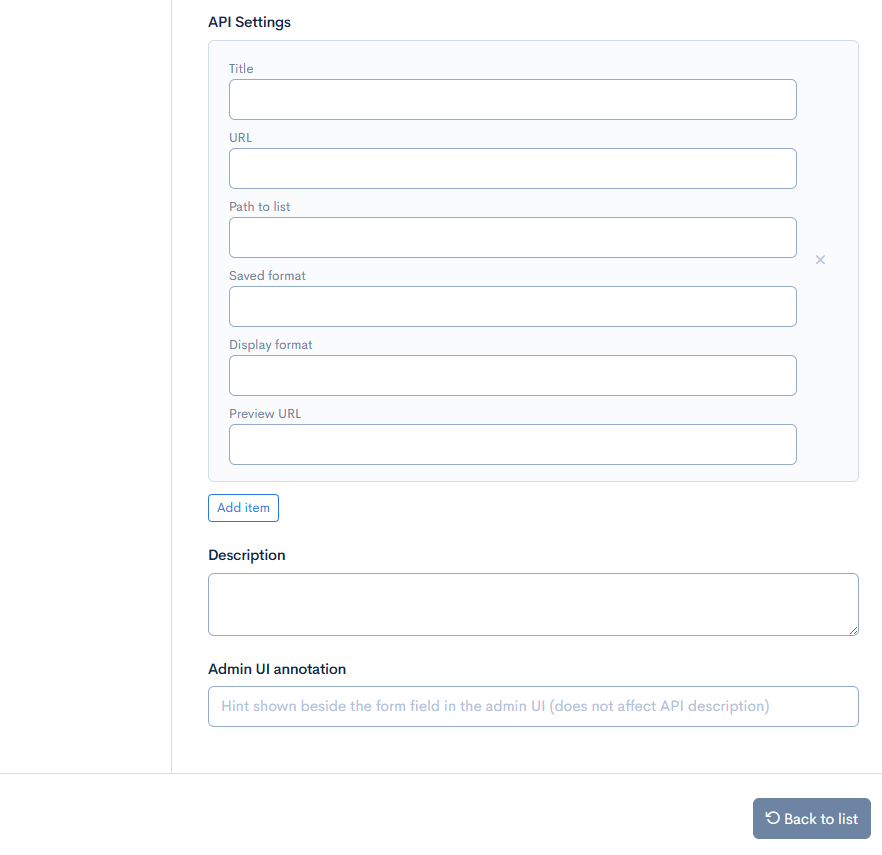Click the circular arrow icon in Back to list
This screenshot has width=882, height=855.
click(773, 817)
